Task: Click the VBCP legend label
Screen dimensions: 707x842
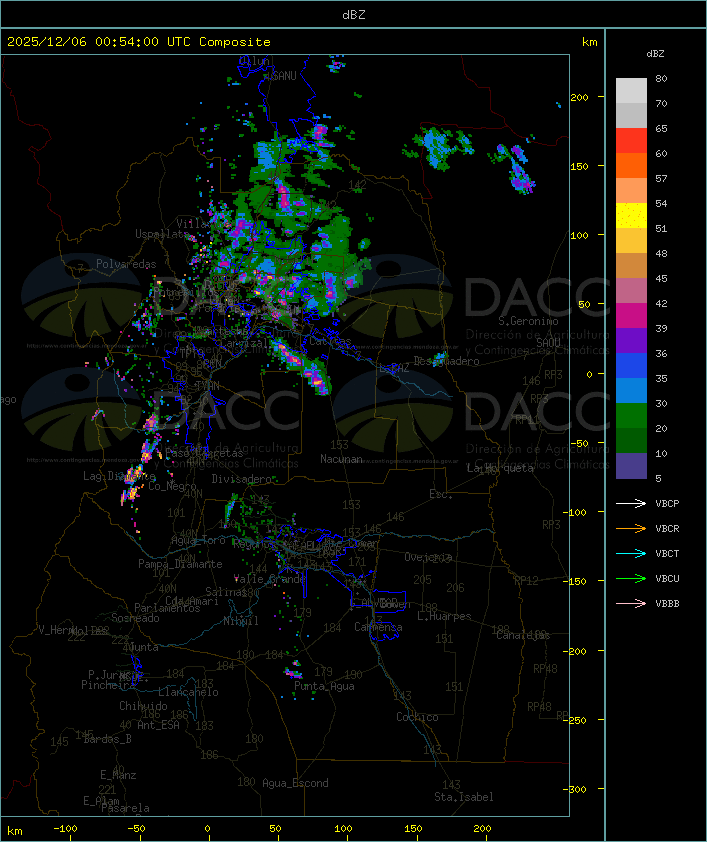Action: [x=667, y=504]
